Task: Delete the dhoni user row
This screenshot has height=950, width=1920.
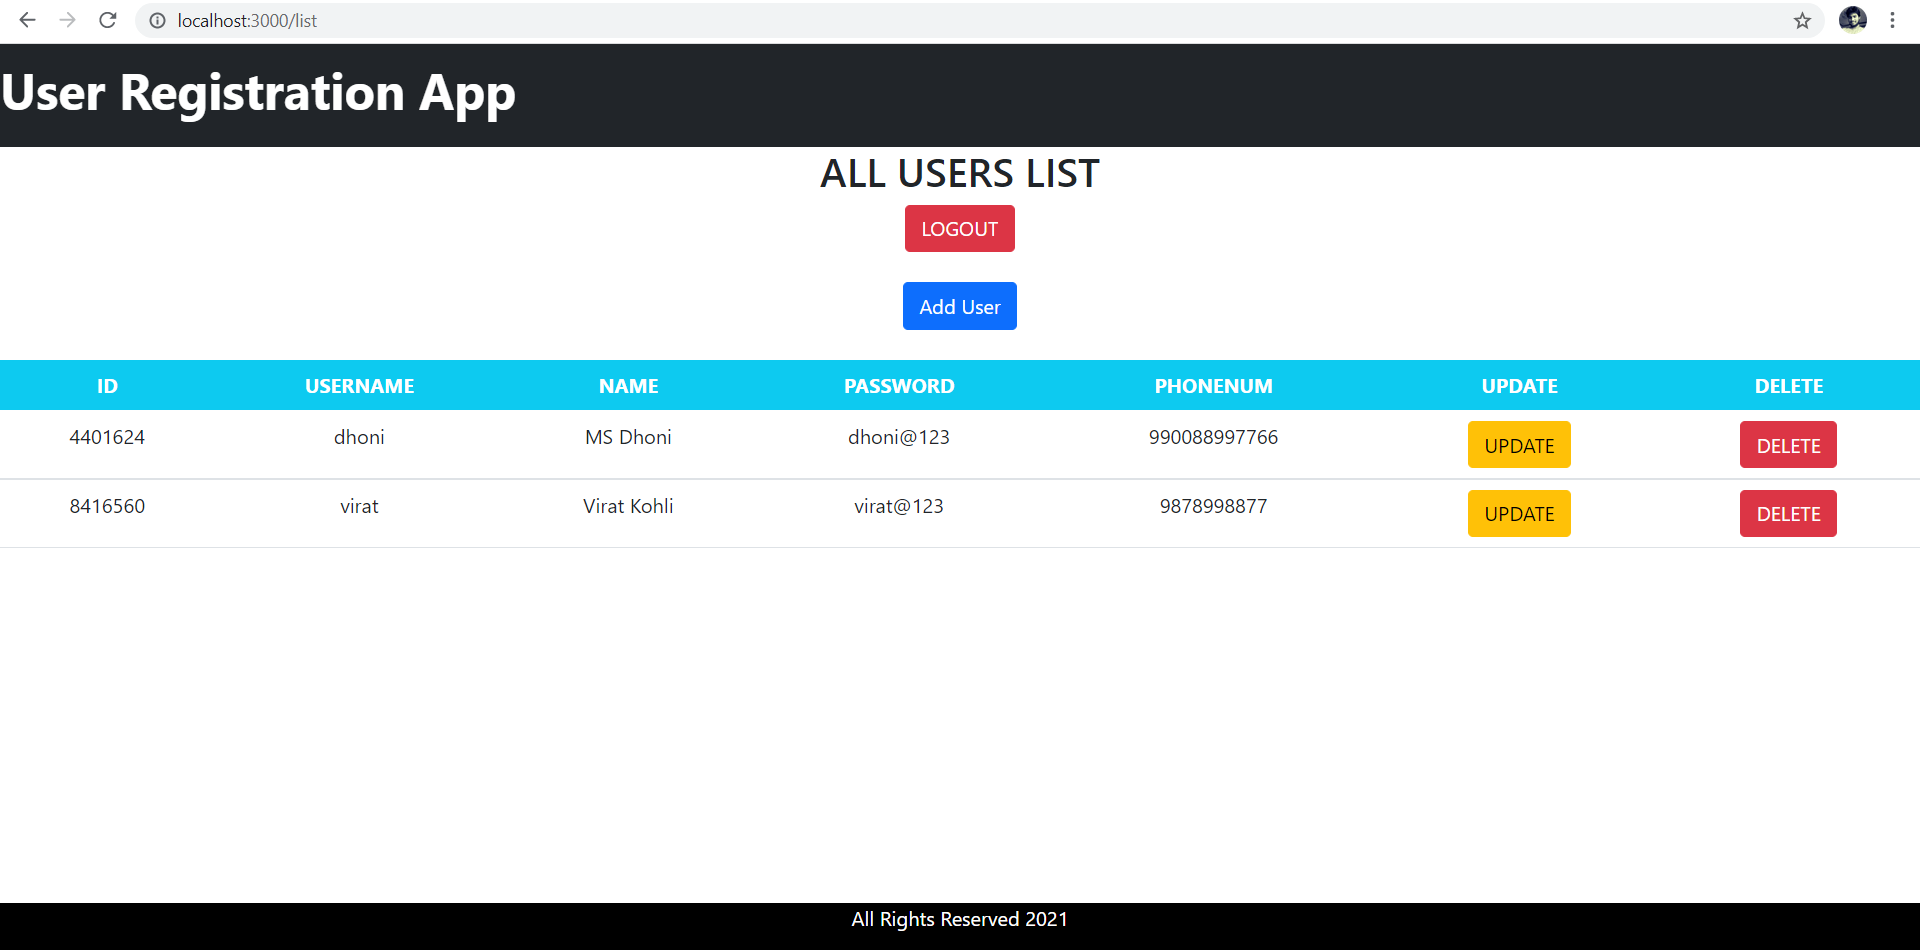Action: pyautogui.click(x=1788, y=445)
